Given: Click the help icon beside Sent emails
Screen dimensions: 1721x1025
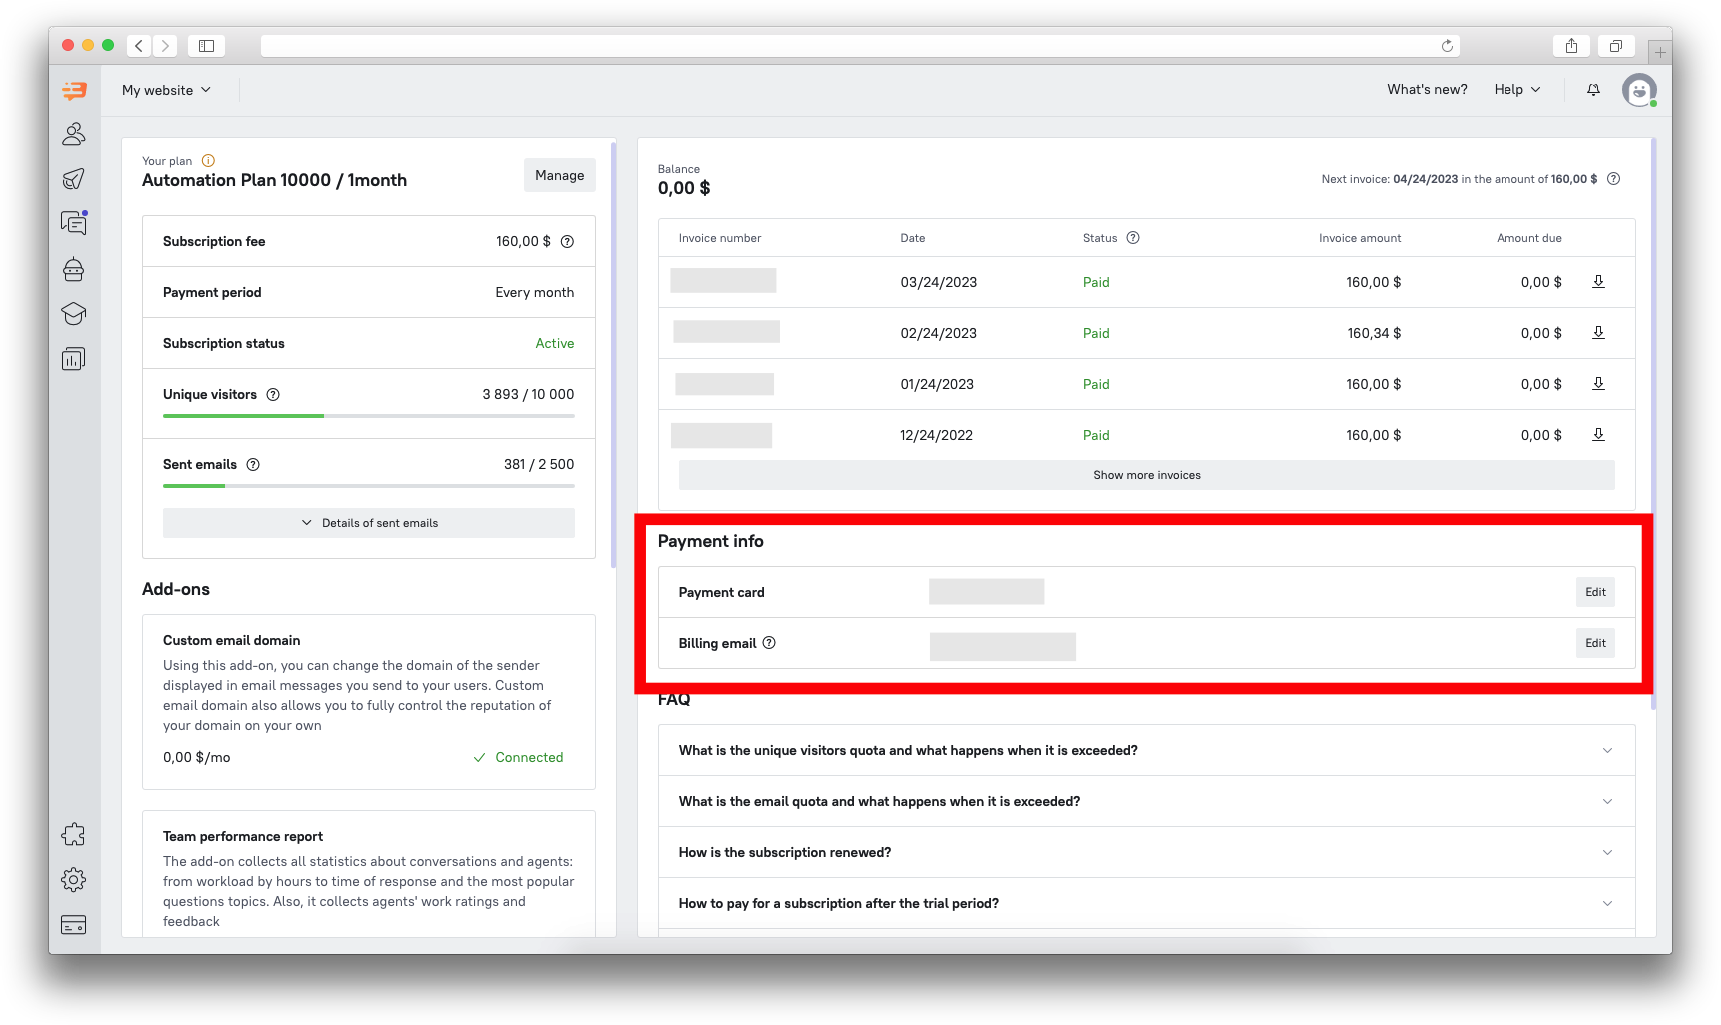Looking at the screenshot, I should click(x=253, y=464).
